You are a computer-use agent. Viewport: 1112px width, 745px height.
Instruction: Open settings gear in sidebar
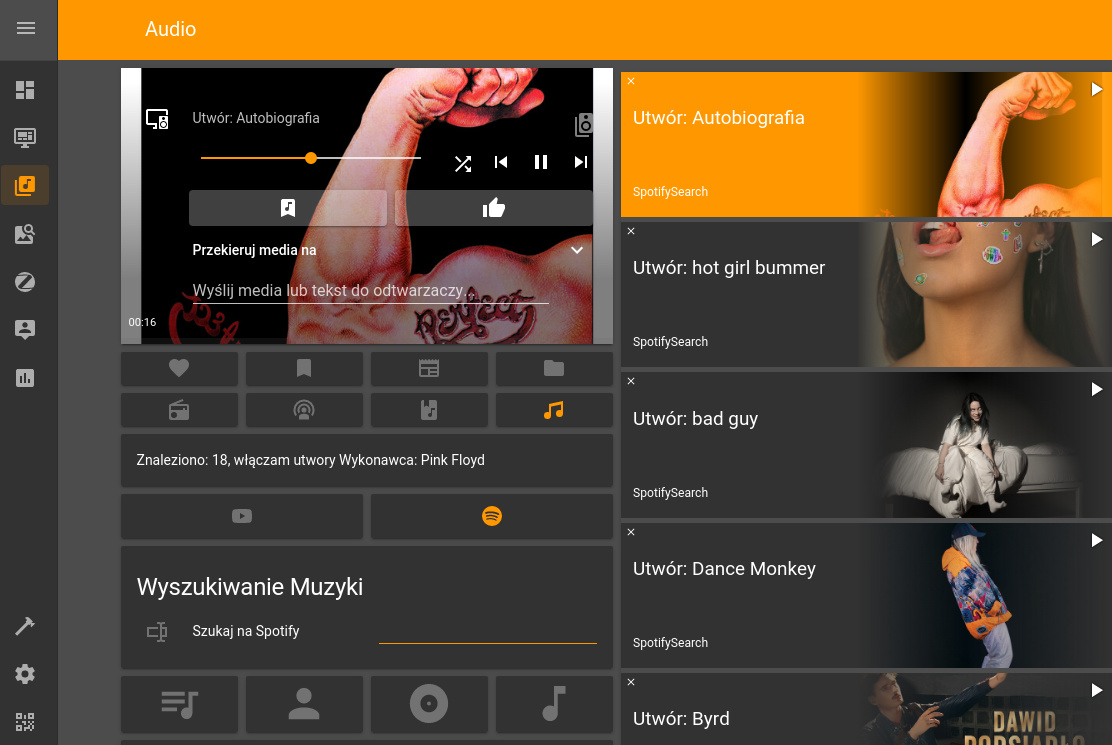pyautogui.click(x=25, y=674)
